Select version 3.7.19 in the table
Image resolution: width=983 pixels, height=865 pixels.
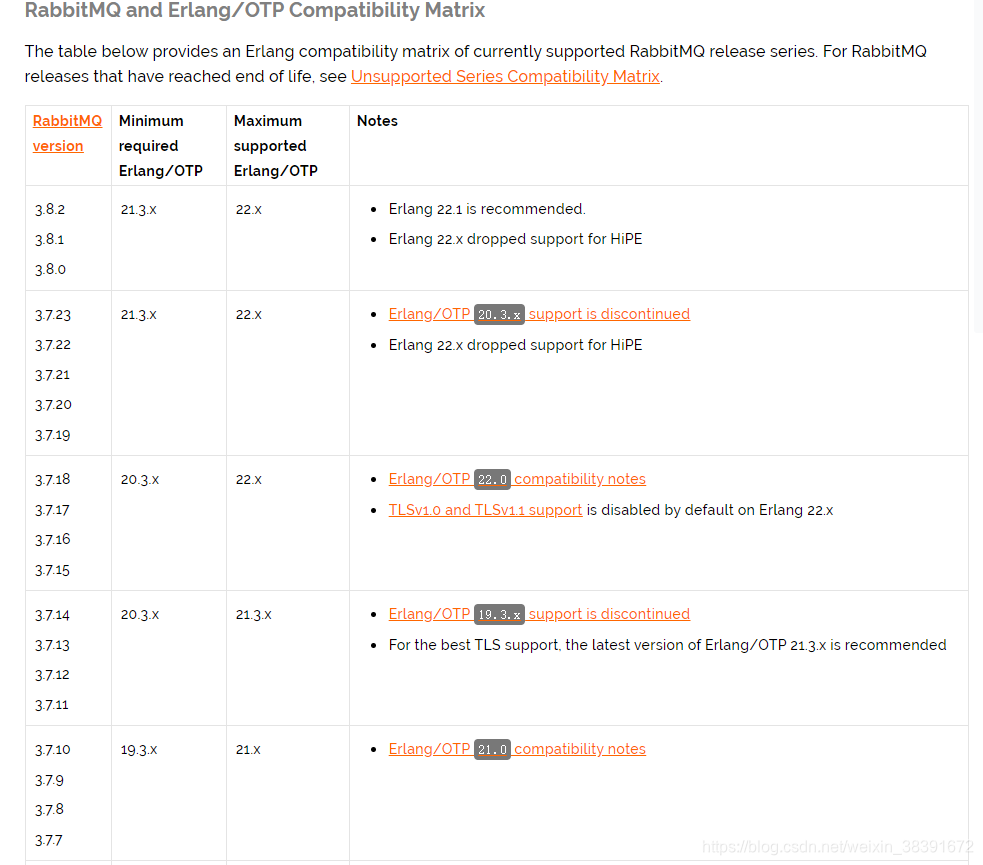click(x=53, y=435)
